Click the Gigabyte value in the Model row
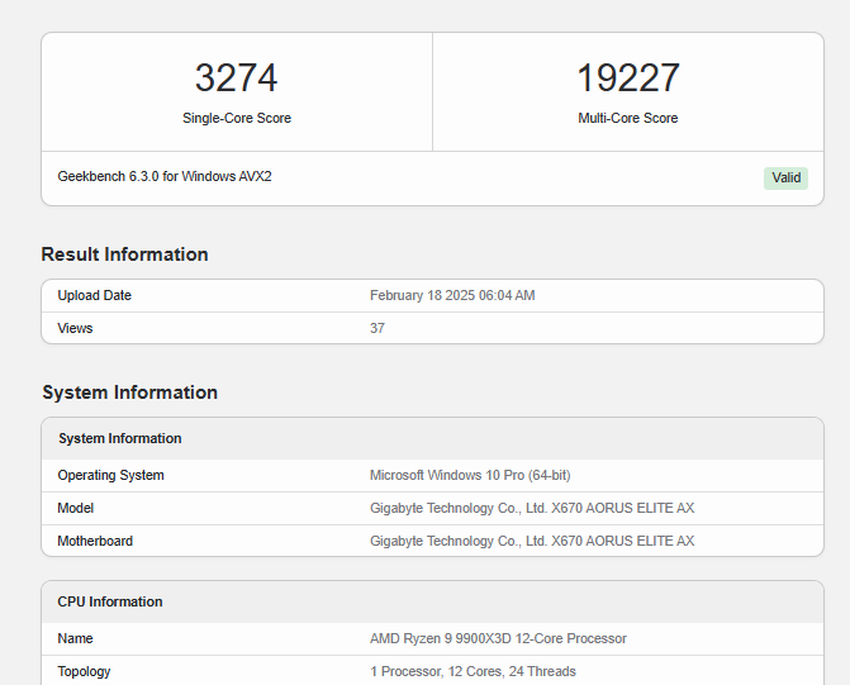The height and width of the screenshot is (685, 850). (531, 508)
